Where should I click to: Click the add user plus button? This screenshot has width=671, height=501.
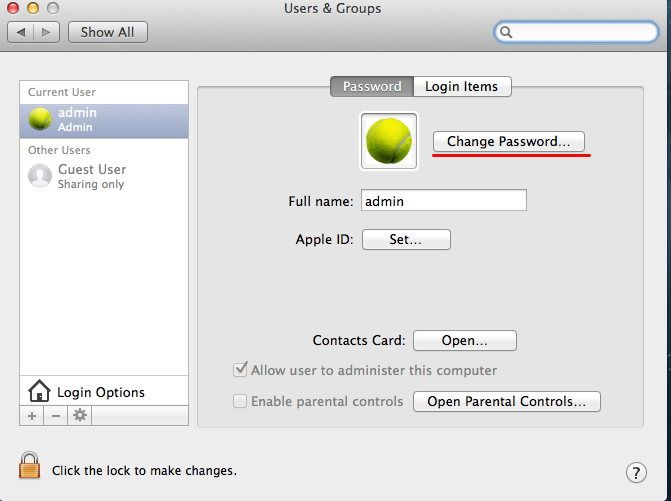point(32,415)
